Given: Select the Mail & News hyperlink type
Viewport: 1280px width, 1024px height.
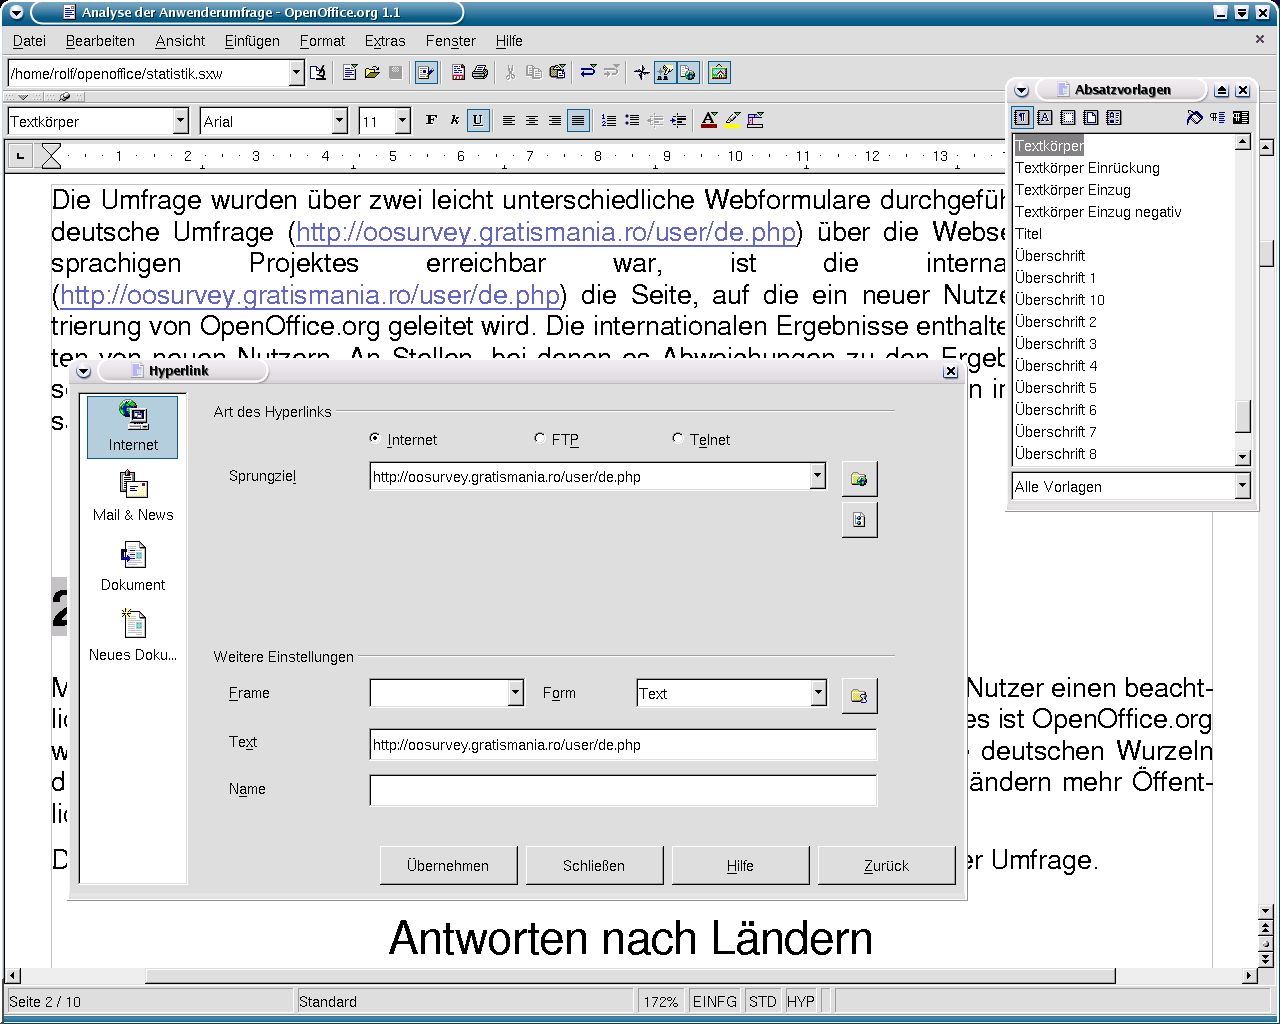Looking at the screenshot, I should tap(133, 497).
